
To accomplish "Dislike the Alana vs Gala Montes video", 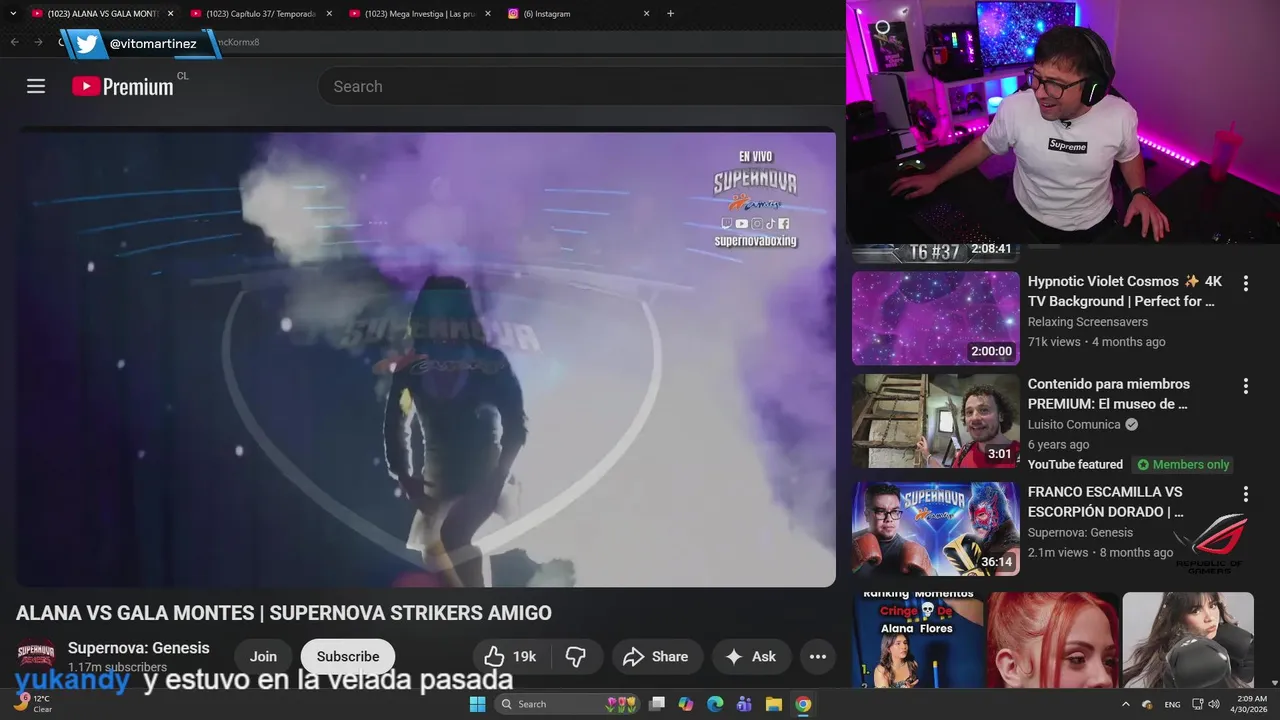I will [x=576, y=657].
